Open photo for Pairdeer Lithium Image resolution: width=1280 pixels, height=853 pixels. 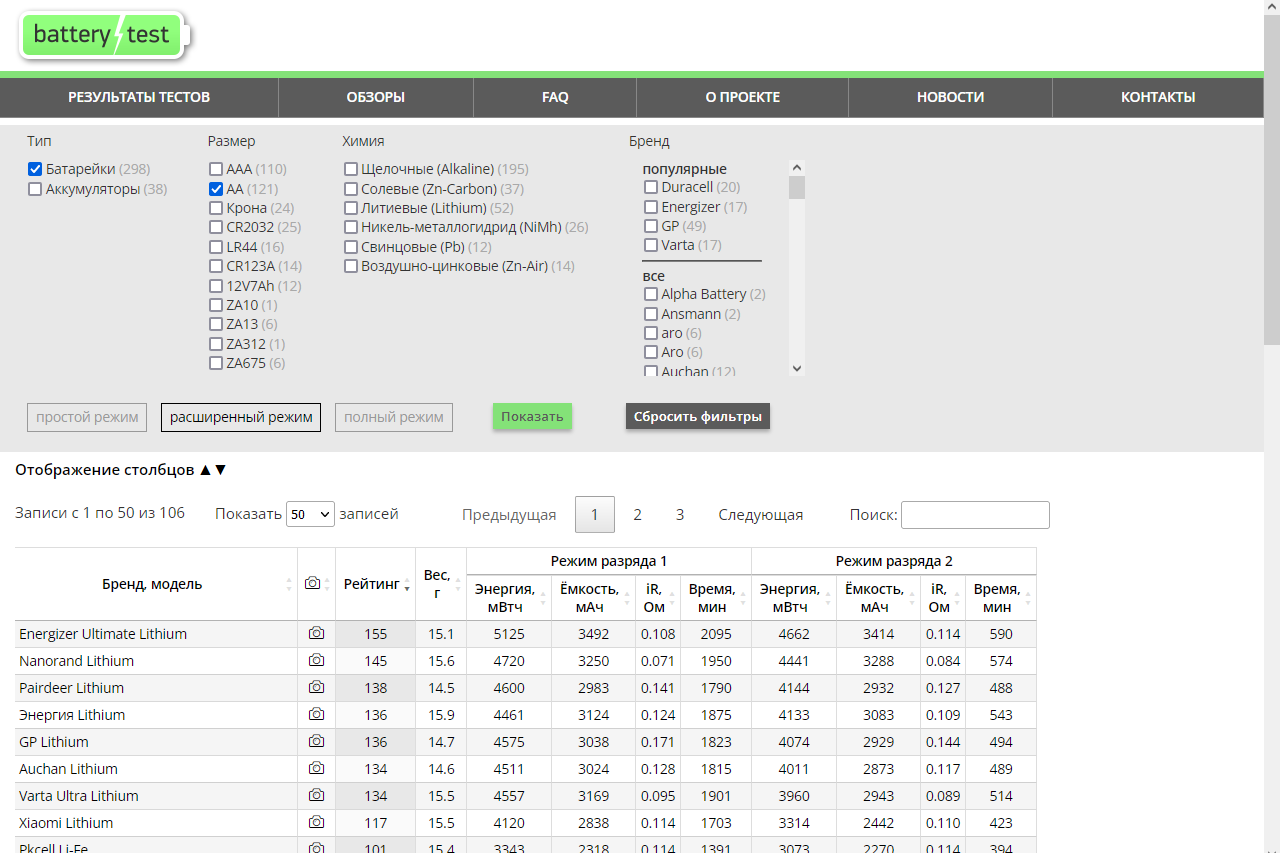pos(316,688)
